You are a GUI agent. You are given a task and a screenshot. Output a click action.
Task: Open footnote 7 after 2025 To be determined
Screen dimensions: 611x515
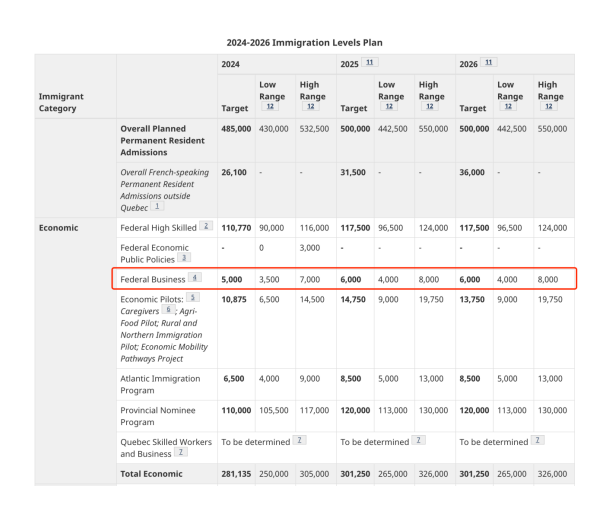(419, 440)
